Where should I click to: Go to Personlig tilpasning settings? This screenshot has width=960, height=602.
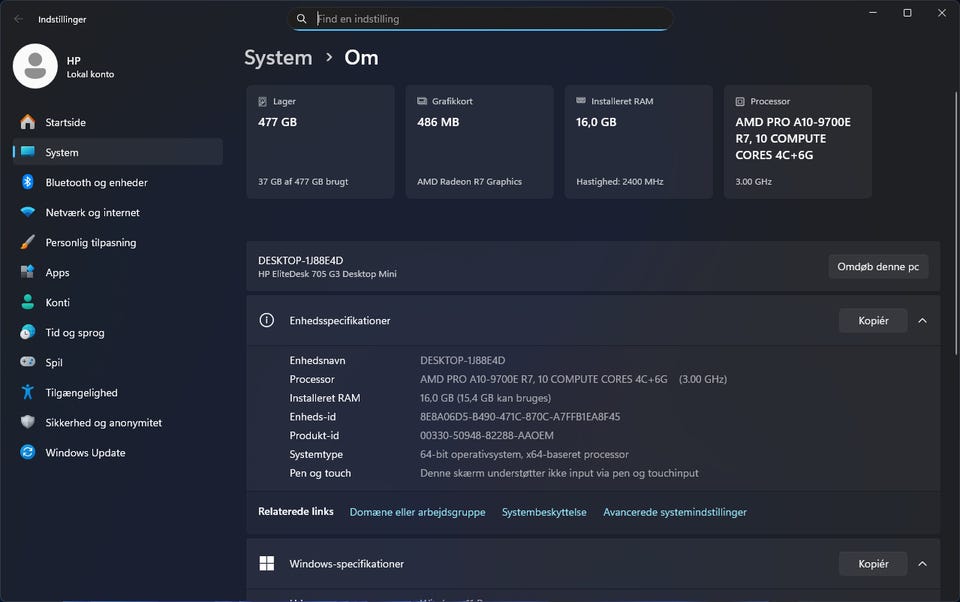coord(90,242)
